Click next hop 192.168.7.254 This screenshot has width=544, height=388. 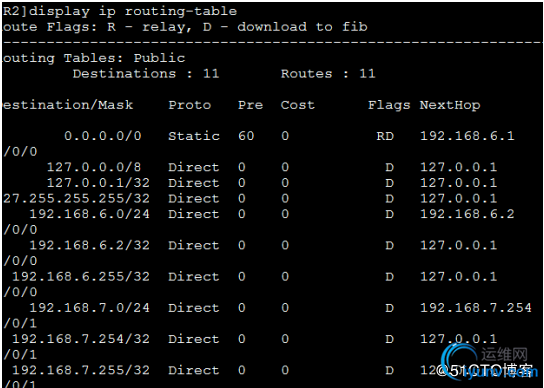click(476, 308)
